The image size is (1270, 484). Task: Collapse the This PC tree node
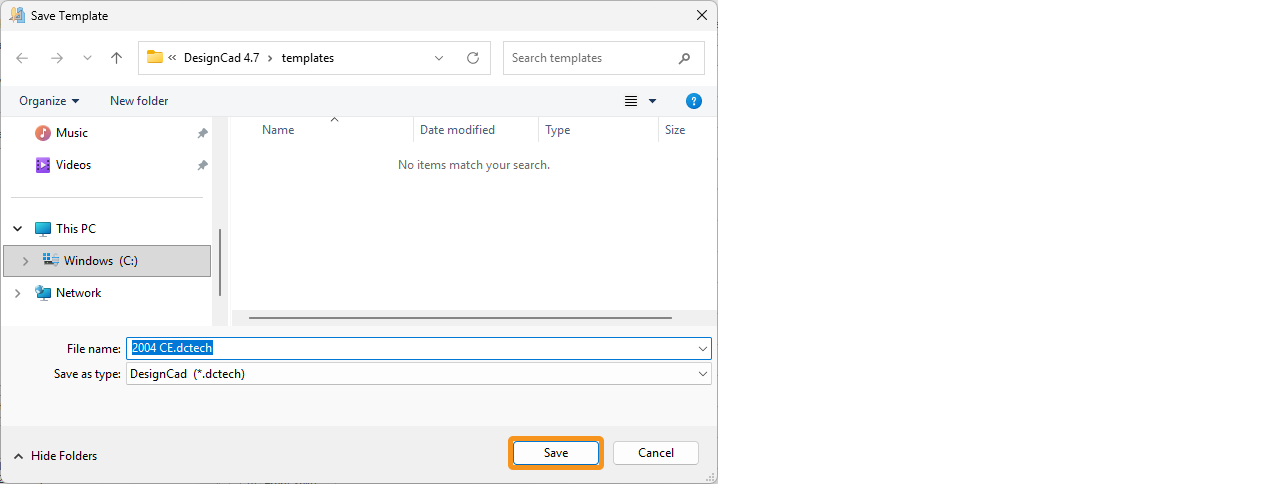pyautogui.click(x=17, y=229)
